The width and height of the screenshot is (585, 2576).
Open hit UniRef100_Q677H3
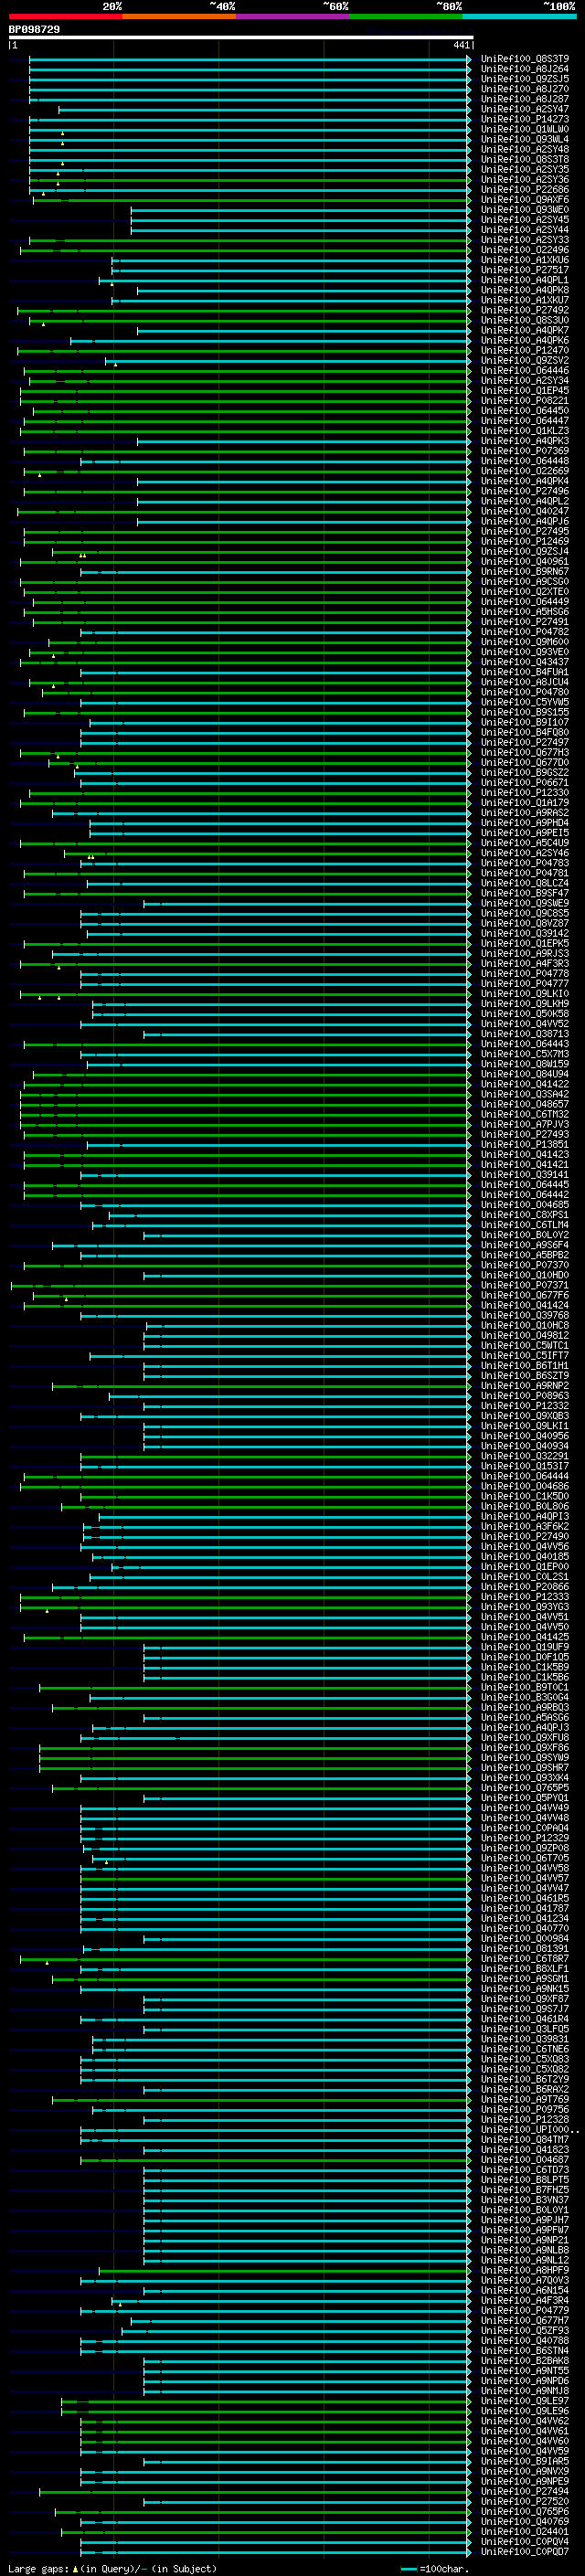[x=525, y=753]
